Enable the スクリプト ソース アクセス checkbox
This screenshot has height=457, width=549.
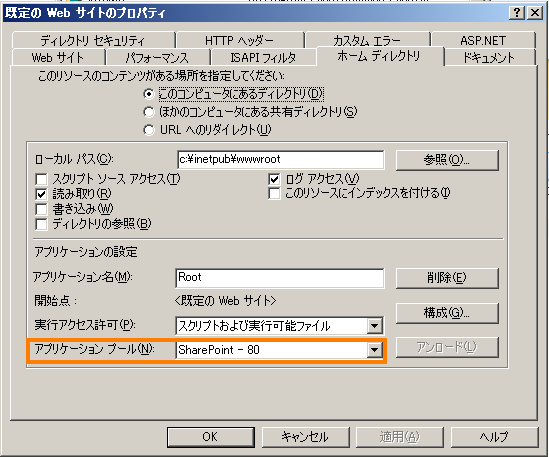tap(41, 179)
